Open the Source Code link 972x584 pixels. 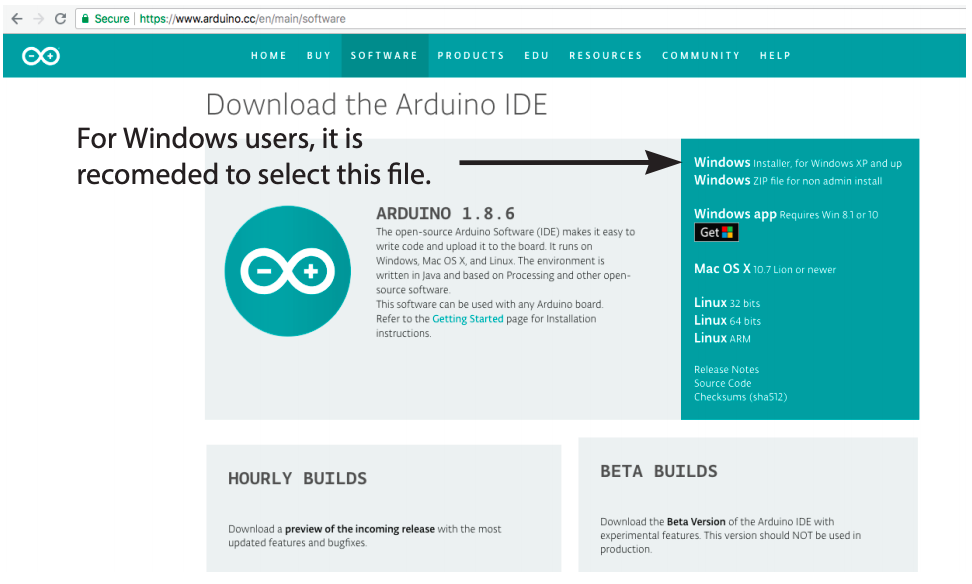pos(722,383)
